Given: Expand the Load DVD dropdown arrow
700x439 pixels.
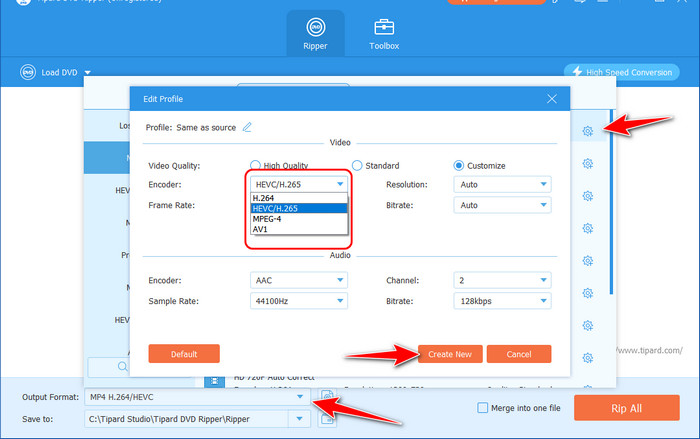Looking at the screenshot, I should (88, 72).
